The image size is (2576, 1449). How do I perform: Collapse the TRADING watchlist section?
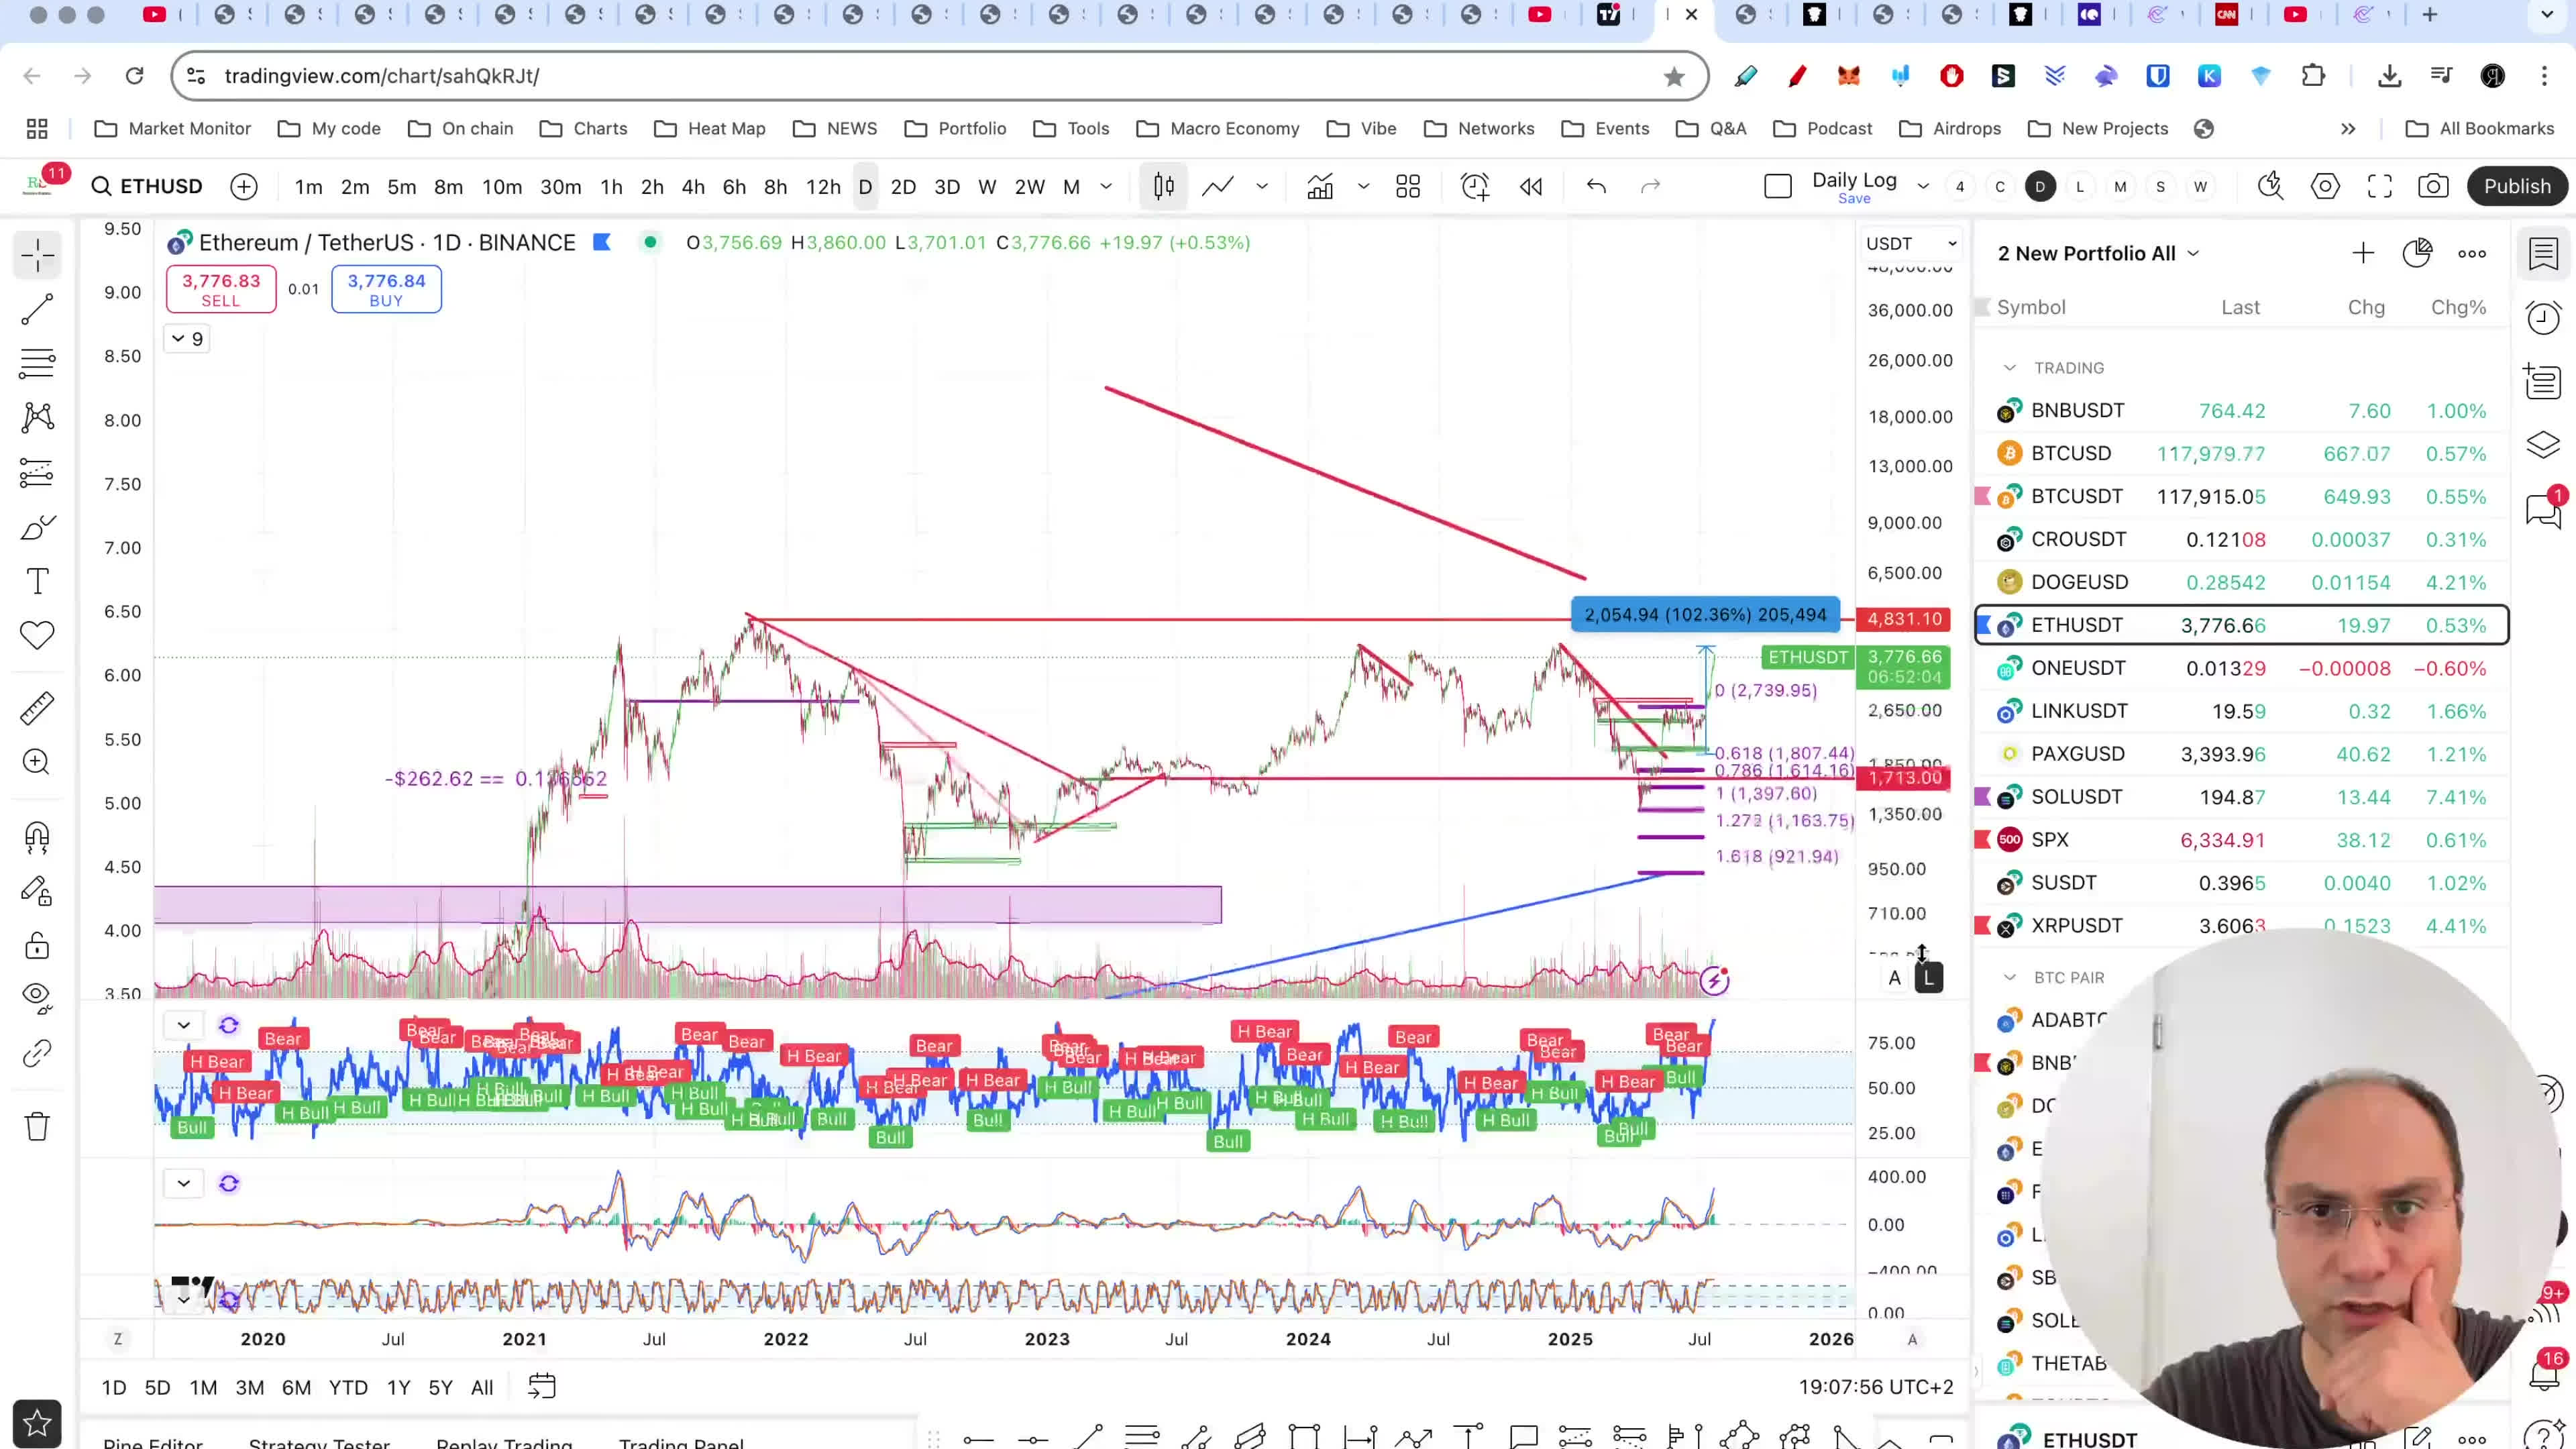pyautogui.click(x=2009, y=368)
